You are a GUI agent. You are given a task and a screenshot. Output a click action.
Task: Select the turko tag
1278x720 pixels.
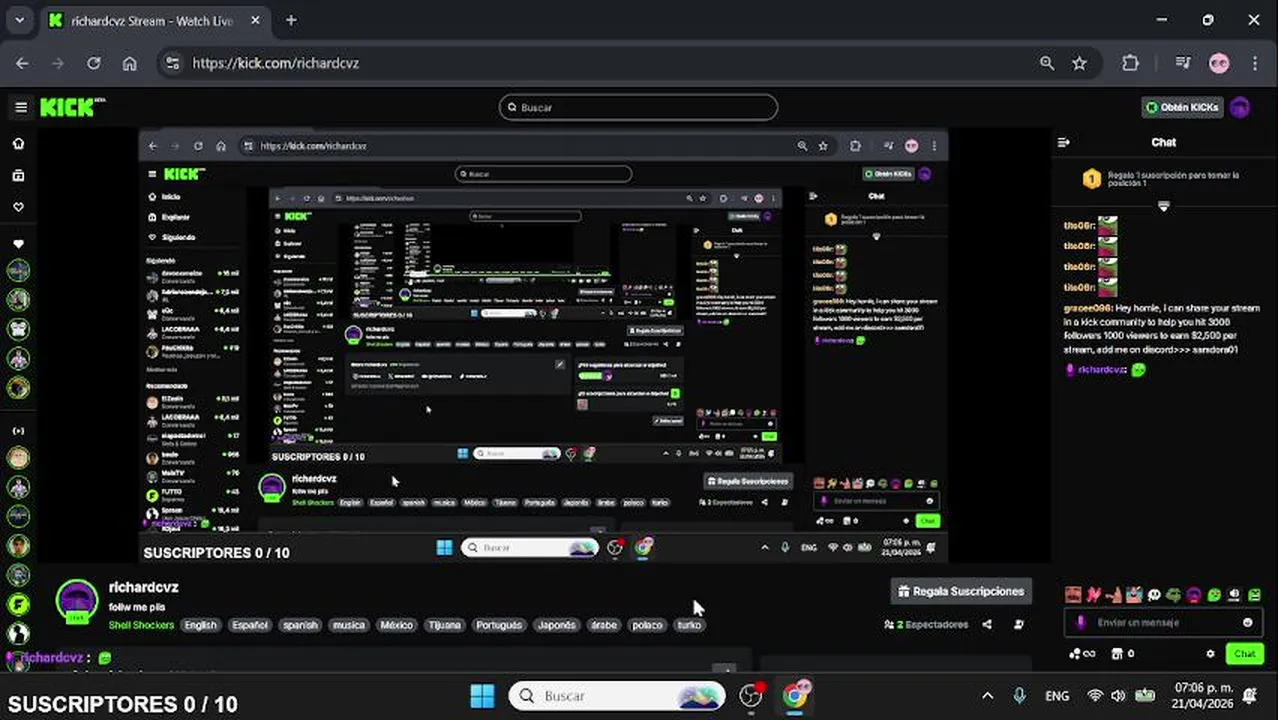tap(689, 625)
